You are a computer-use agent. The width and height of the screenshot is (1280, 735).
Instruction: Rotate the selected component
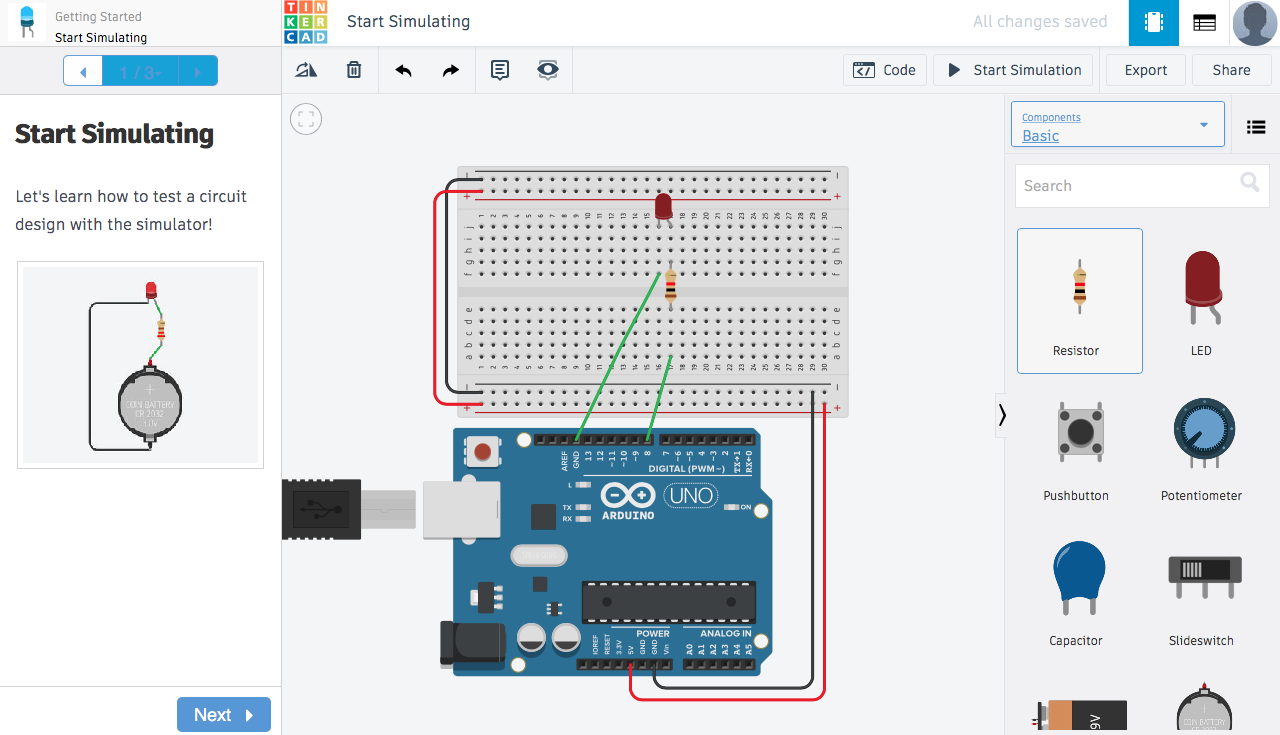click(x=306, y=70)
